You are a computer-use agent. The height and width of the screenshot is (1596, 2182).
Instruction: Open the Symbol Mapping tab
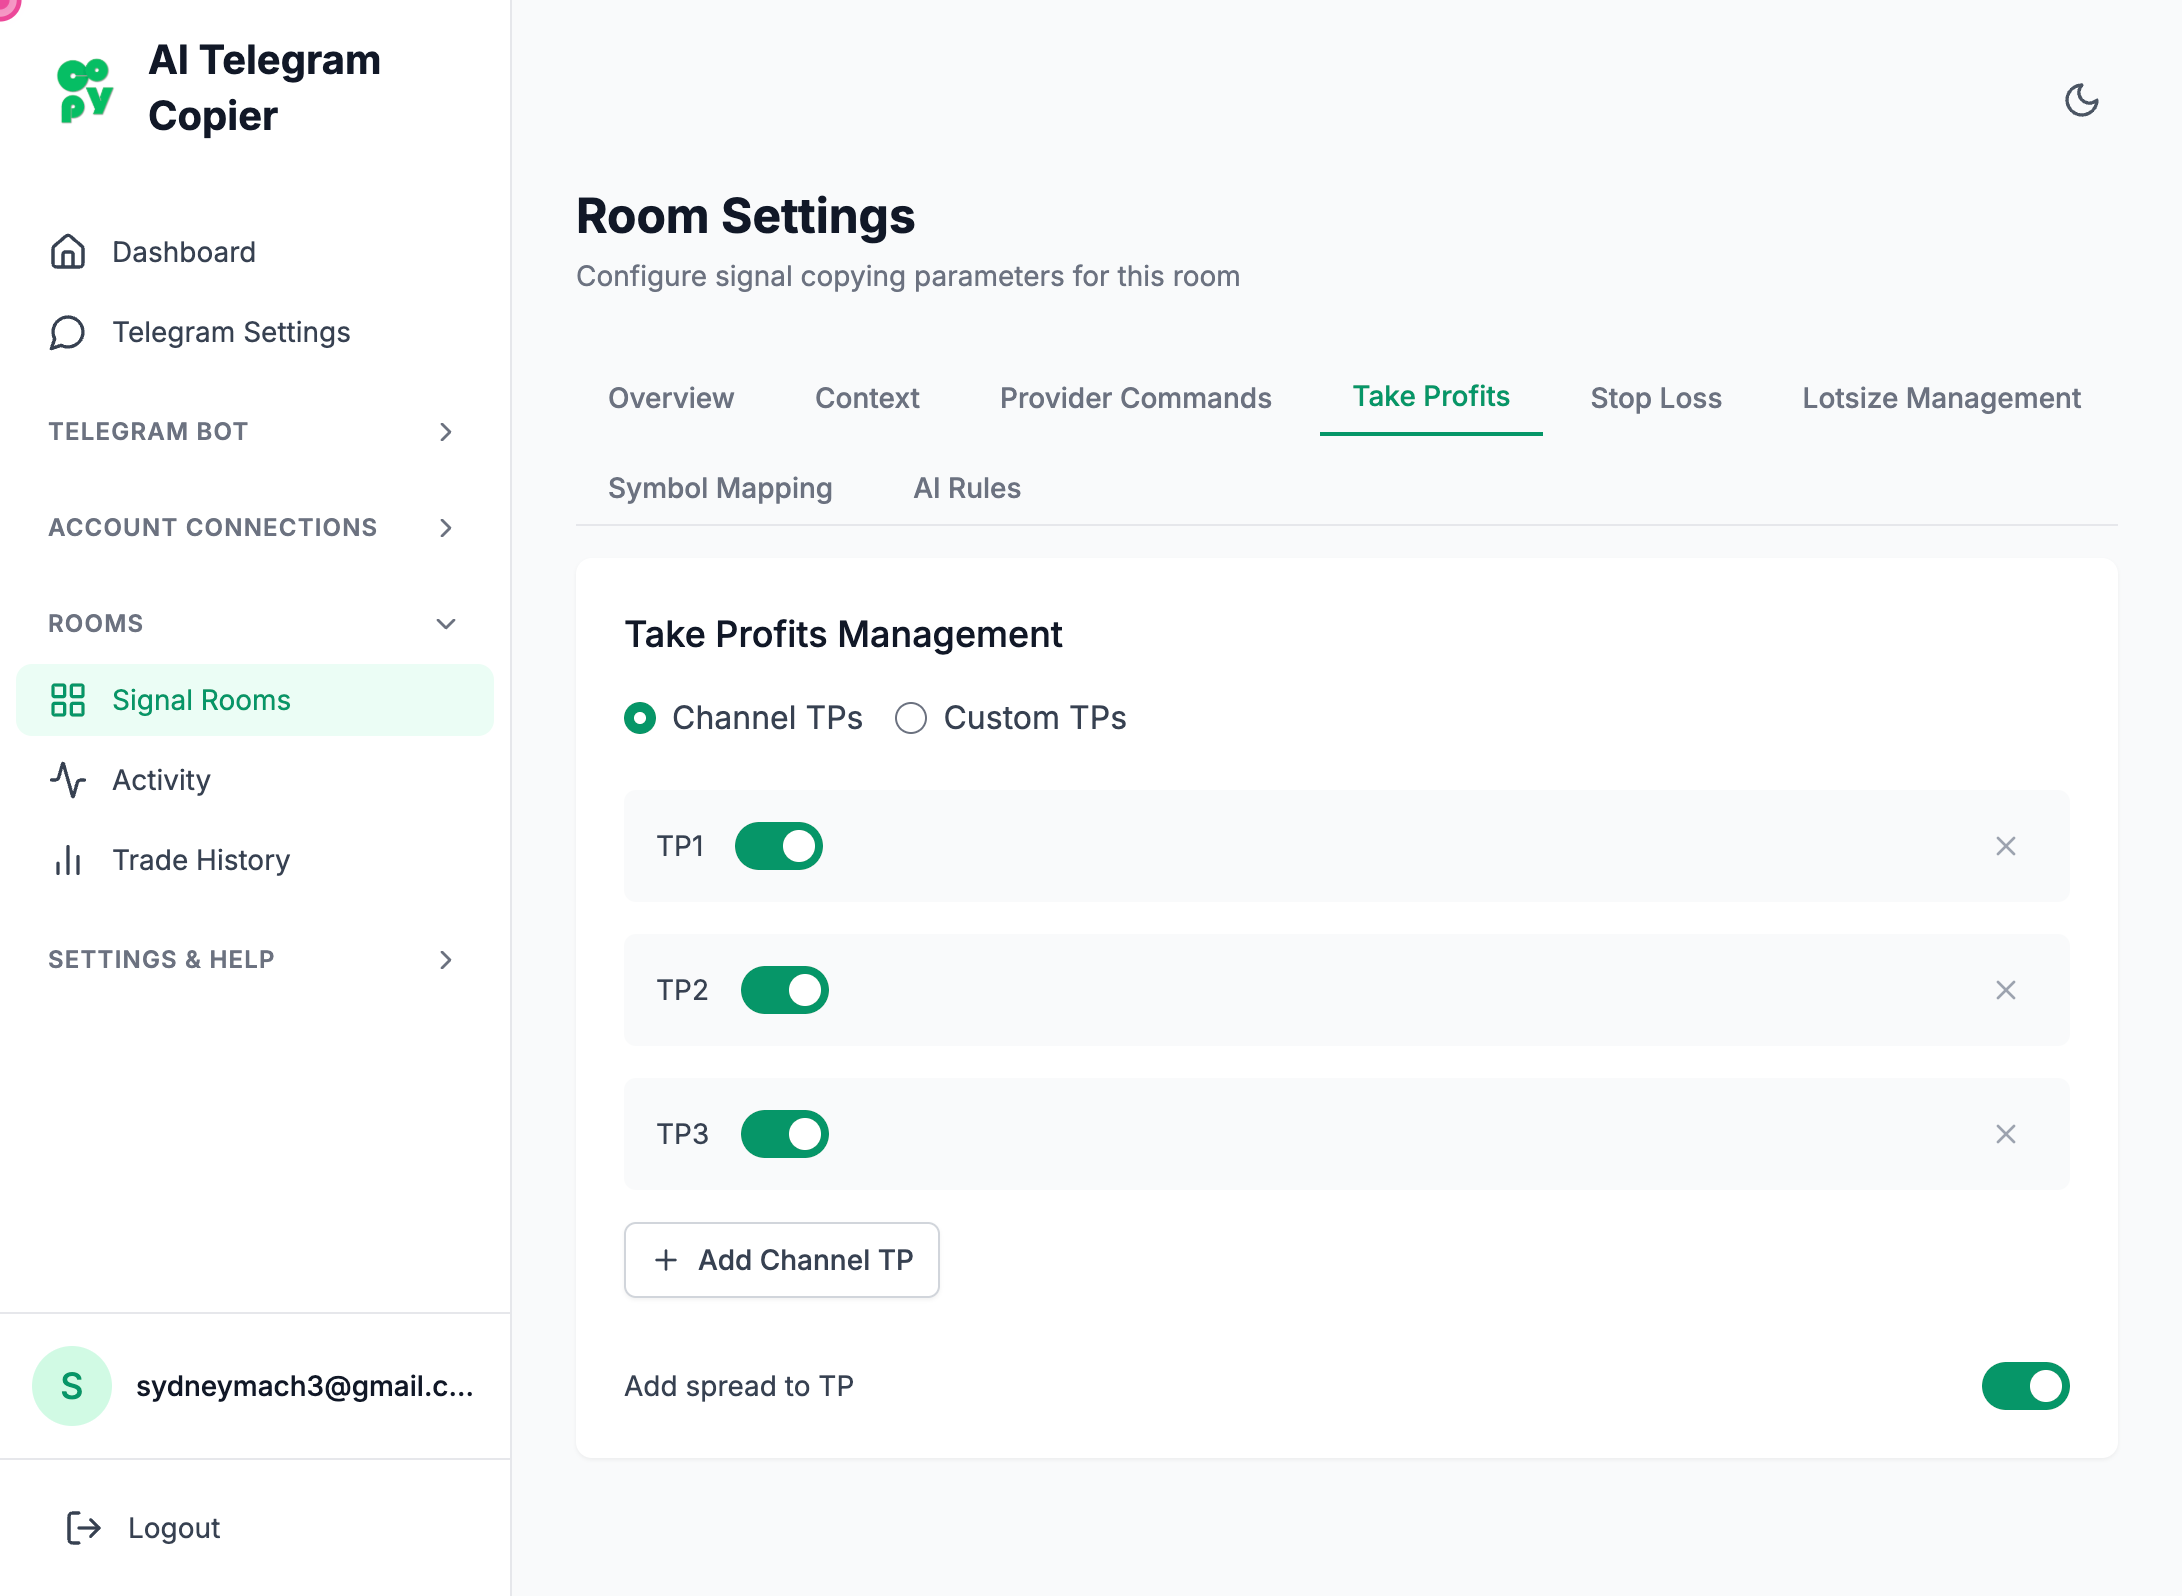pyautogui.click(x=720, y=488)
